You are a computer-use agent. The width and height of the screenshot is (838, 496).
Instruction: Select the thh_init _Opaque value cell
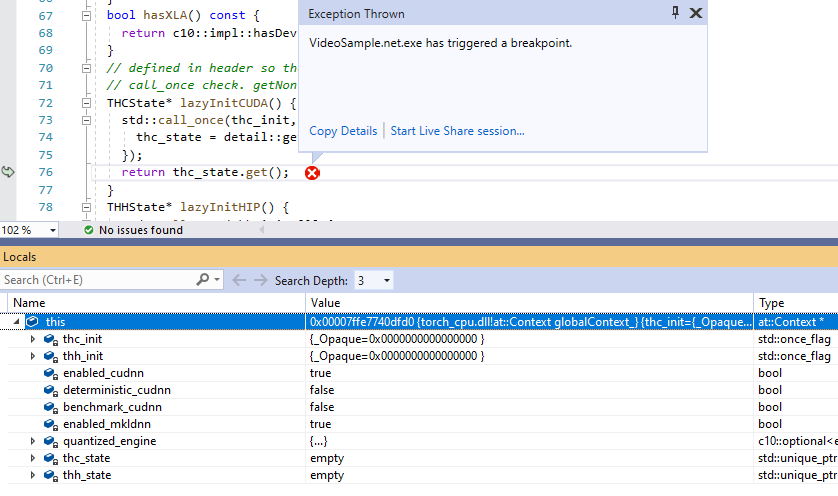[x=529, y=356]
